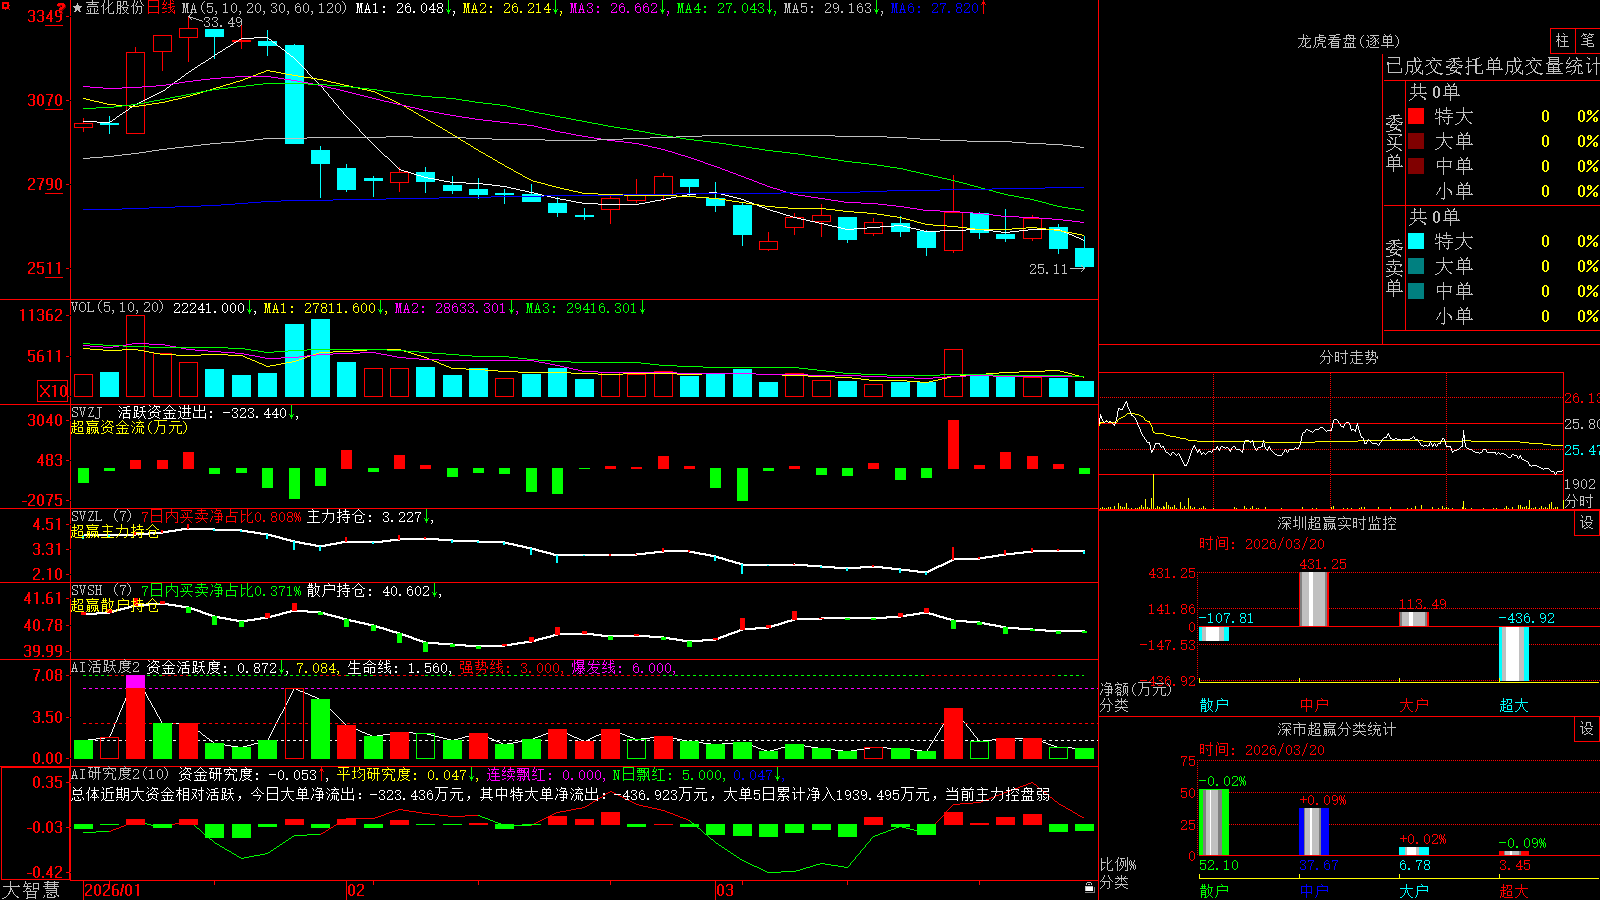
Task: Select the 龙虎看盘(逐单) panel title
Action: pyautogui.click(x=1349, y=41)
